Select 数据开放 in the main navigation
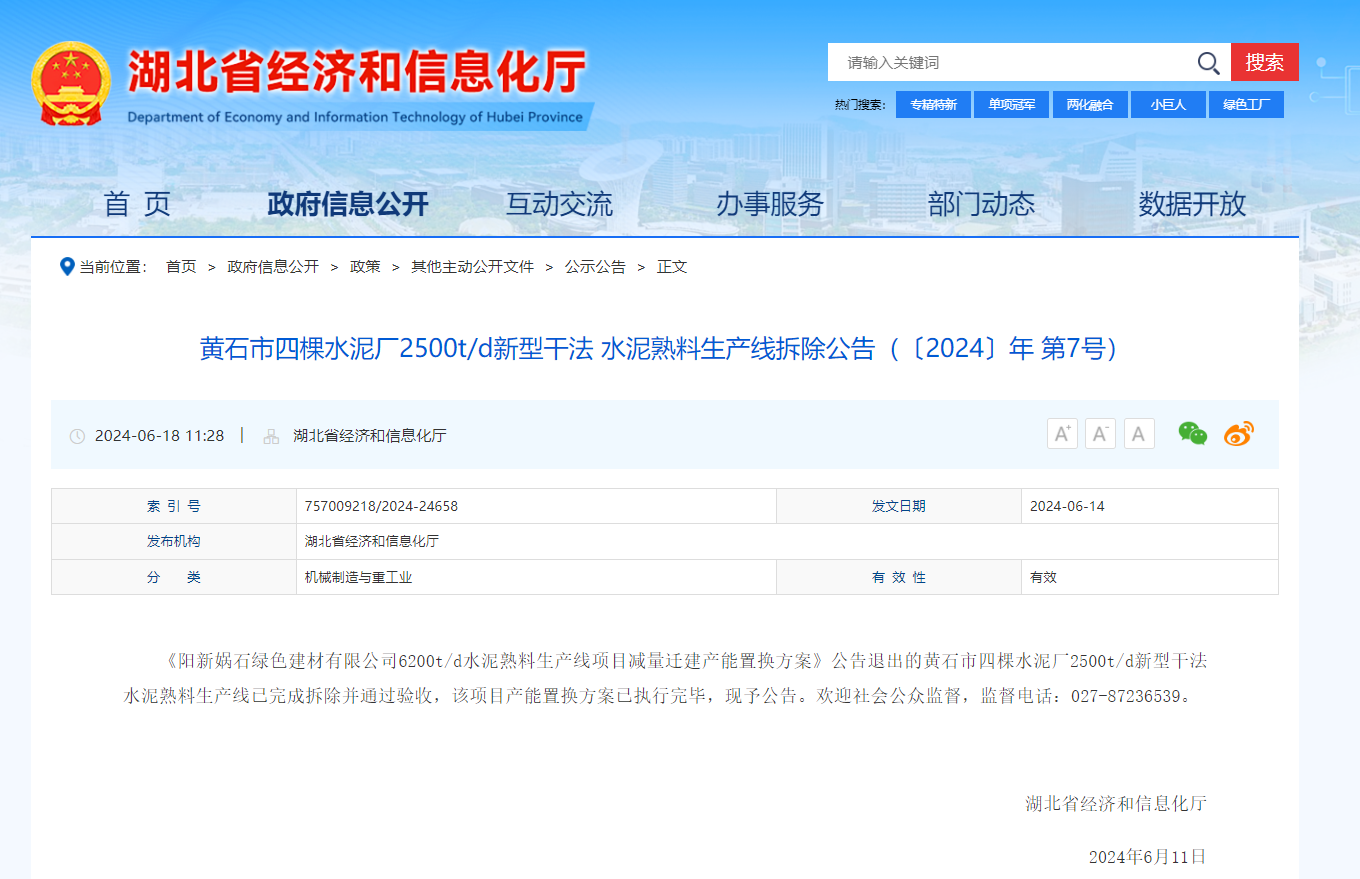The height and width of the screenshot is (879, 1360). click(1192, 204)
